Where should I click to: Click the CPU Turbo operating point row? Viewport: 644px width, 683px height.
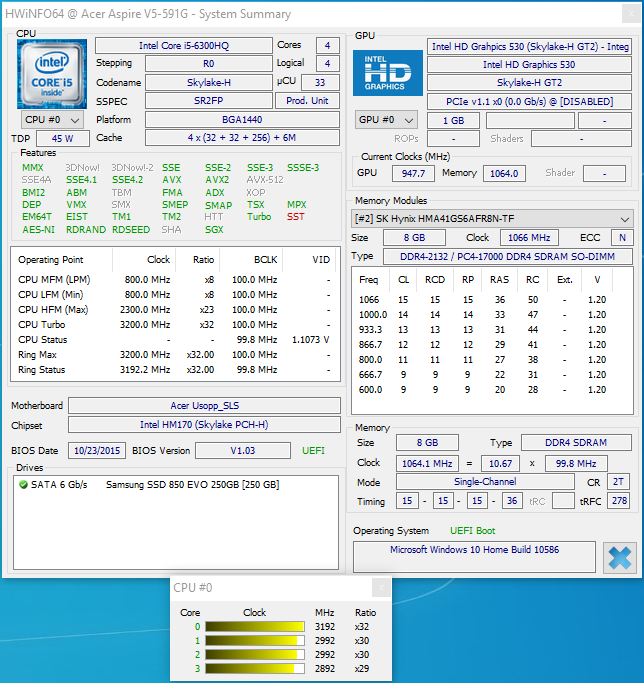click(x=174, y=325)
